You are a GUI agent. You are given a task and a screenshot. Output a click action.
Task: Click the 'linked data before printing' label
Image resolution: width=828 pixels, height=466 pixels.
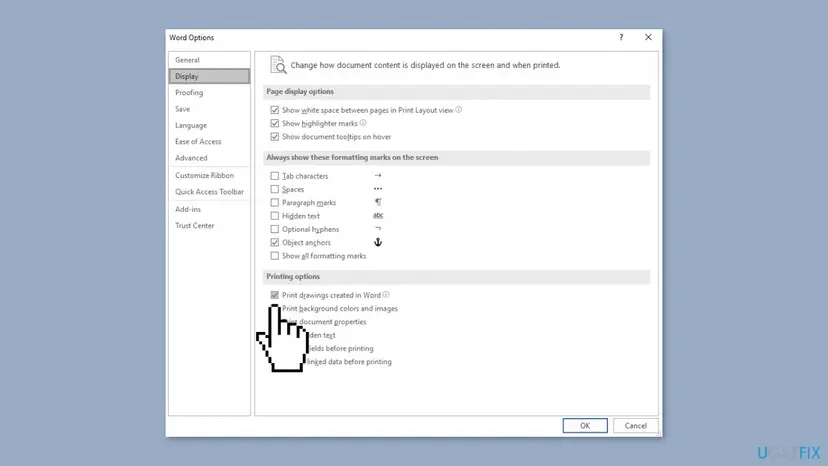349,362
